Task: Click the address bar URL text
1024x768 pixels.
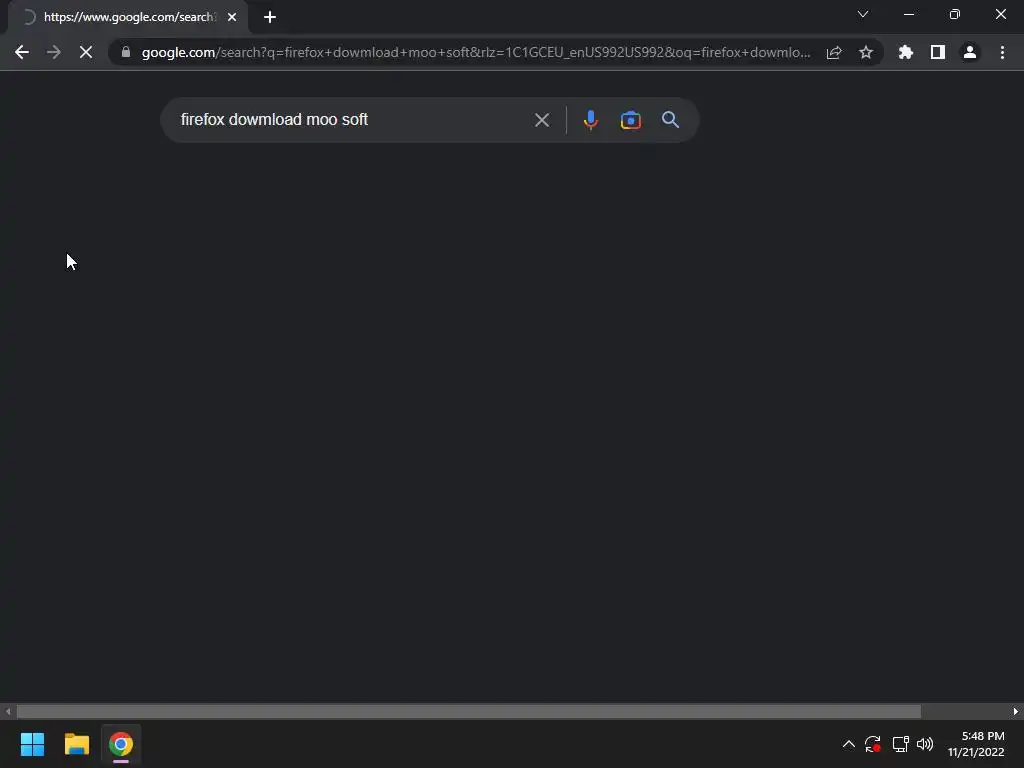Action: [x=476, y=52]
